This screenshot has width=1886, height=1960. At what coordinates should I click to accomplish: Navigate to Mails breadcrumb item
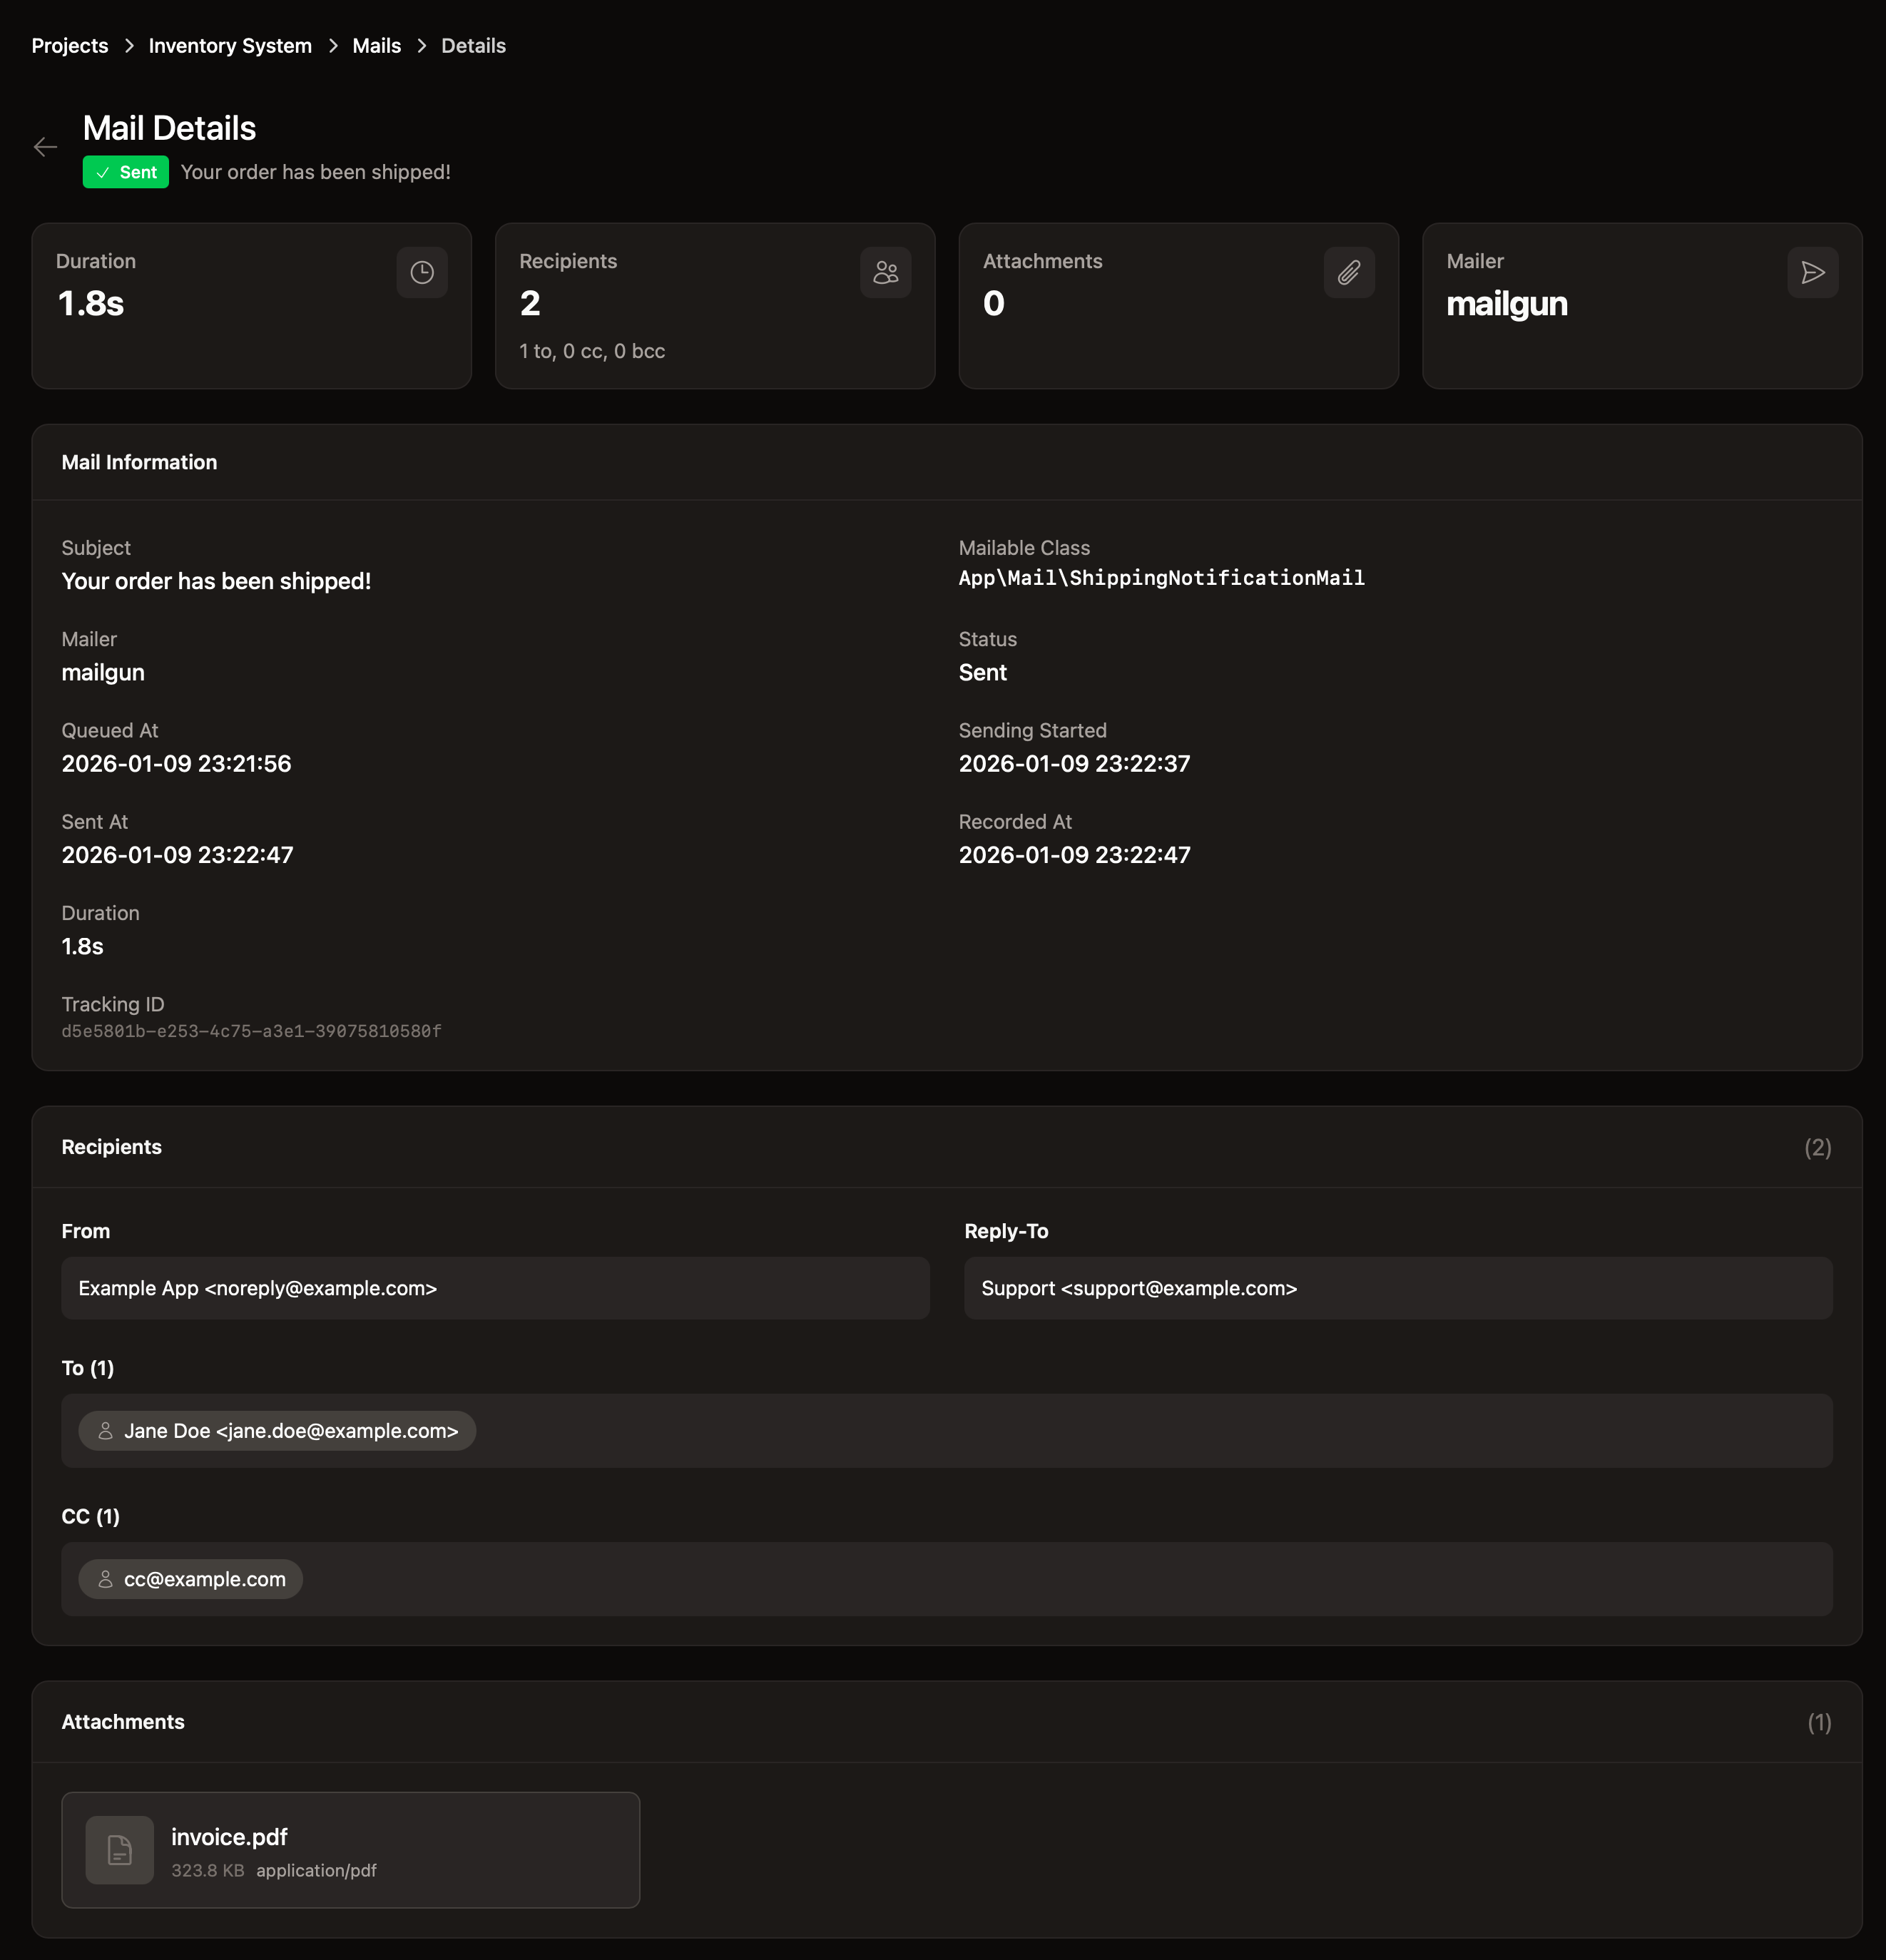click(376, 46)
